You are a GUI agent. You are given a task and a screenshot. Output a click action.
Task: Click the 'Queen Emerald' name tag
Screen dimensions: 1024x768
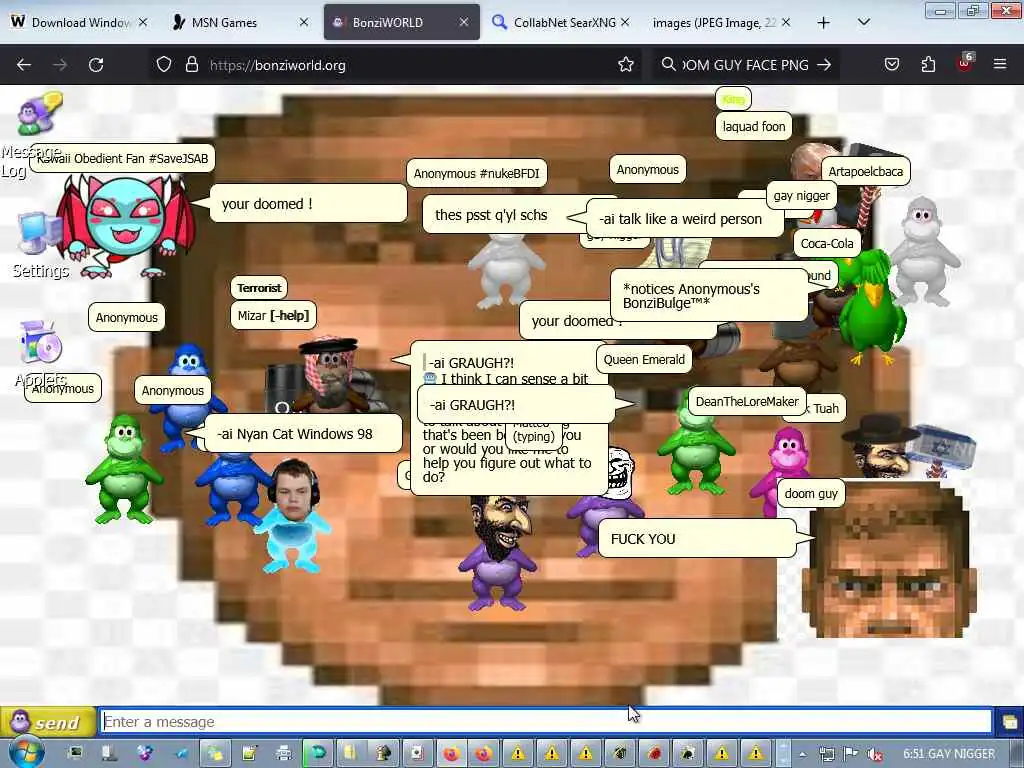644,360
